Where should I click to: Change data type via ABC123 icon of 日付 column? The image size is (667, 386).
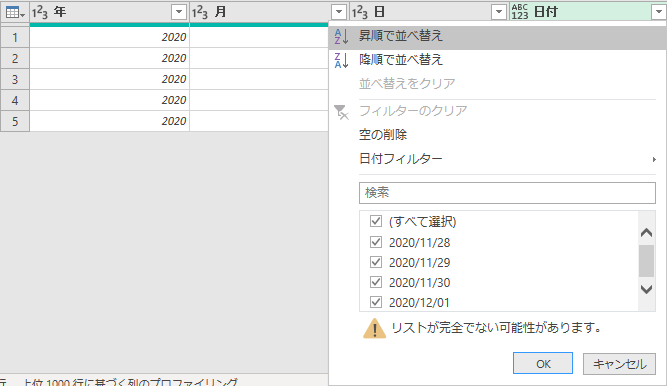pos(520,12)
